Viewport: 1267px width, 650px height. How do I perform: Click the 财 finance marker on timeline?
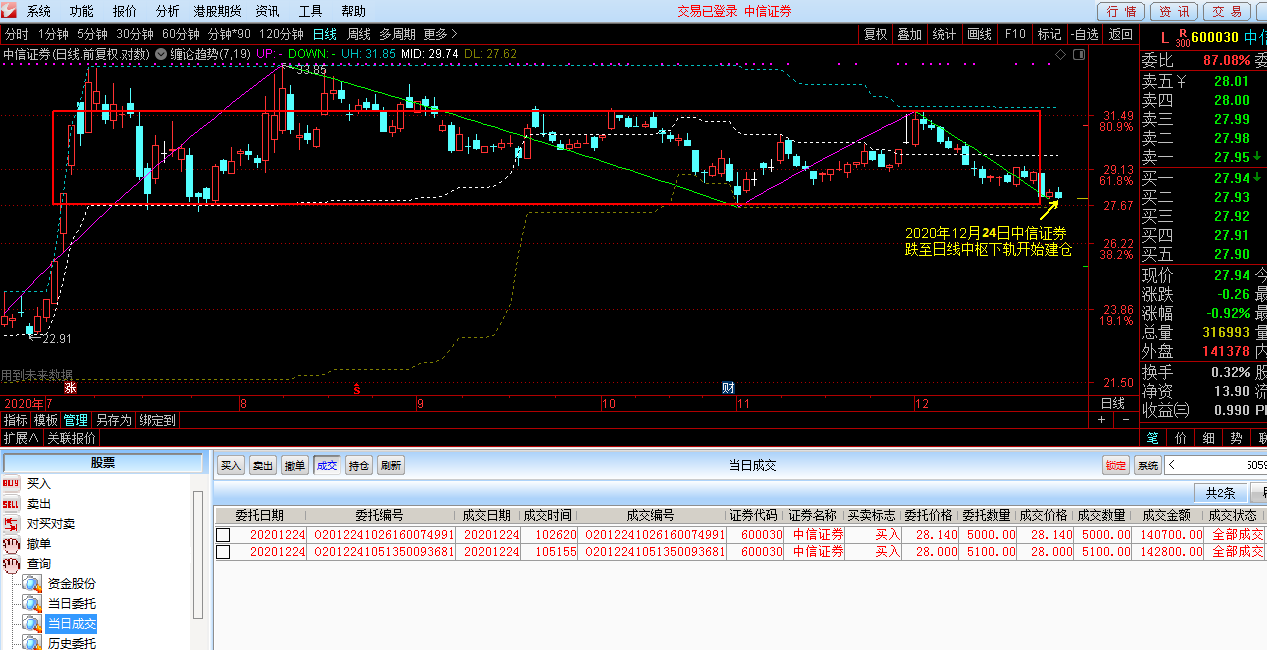[728, 387]
